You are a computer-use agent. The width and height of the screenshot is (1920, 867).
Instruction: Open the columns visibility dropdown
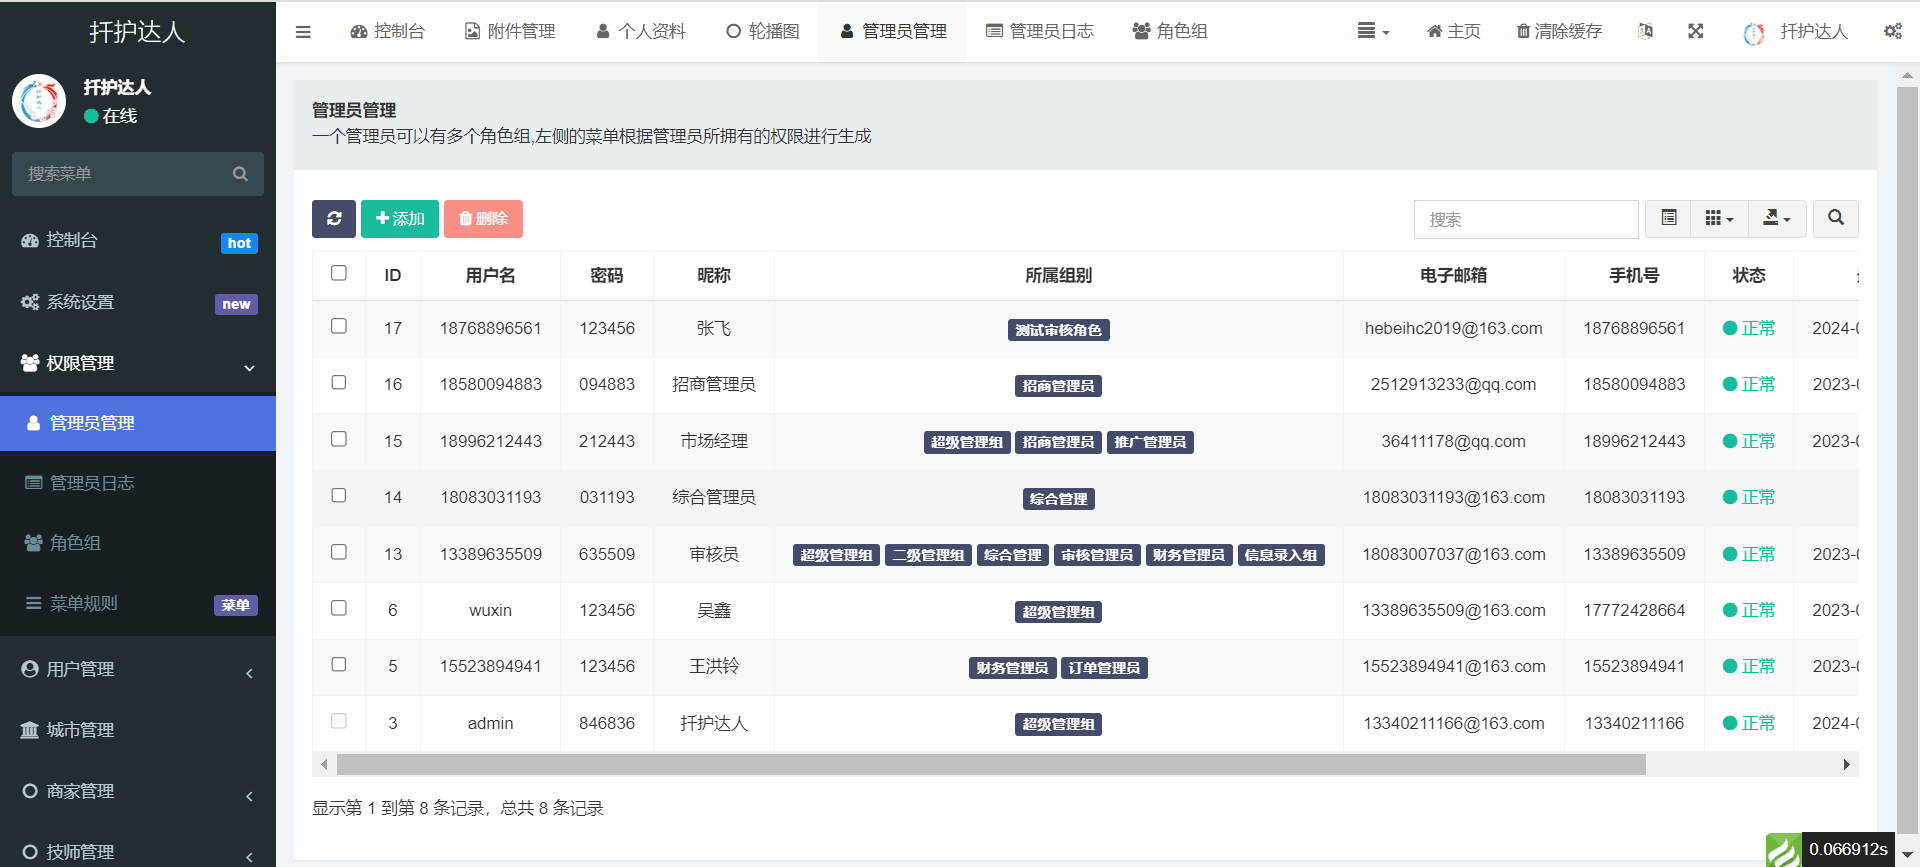pos(1718,218)
